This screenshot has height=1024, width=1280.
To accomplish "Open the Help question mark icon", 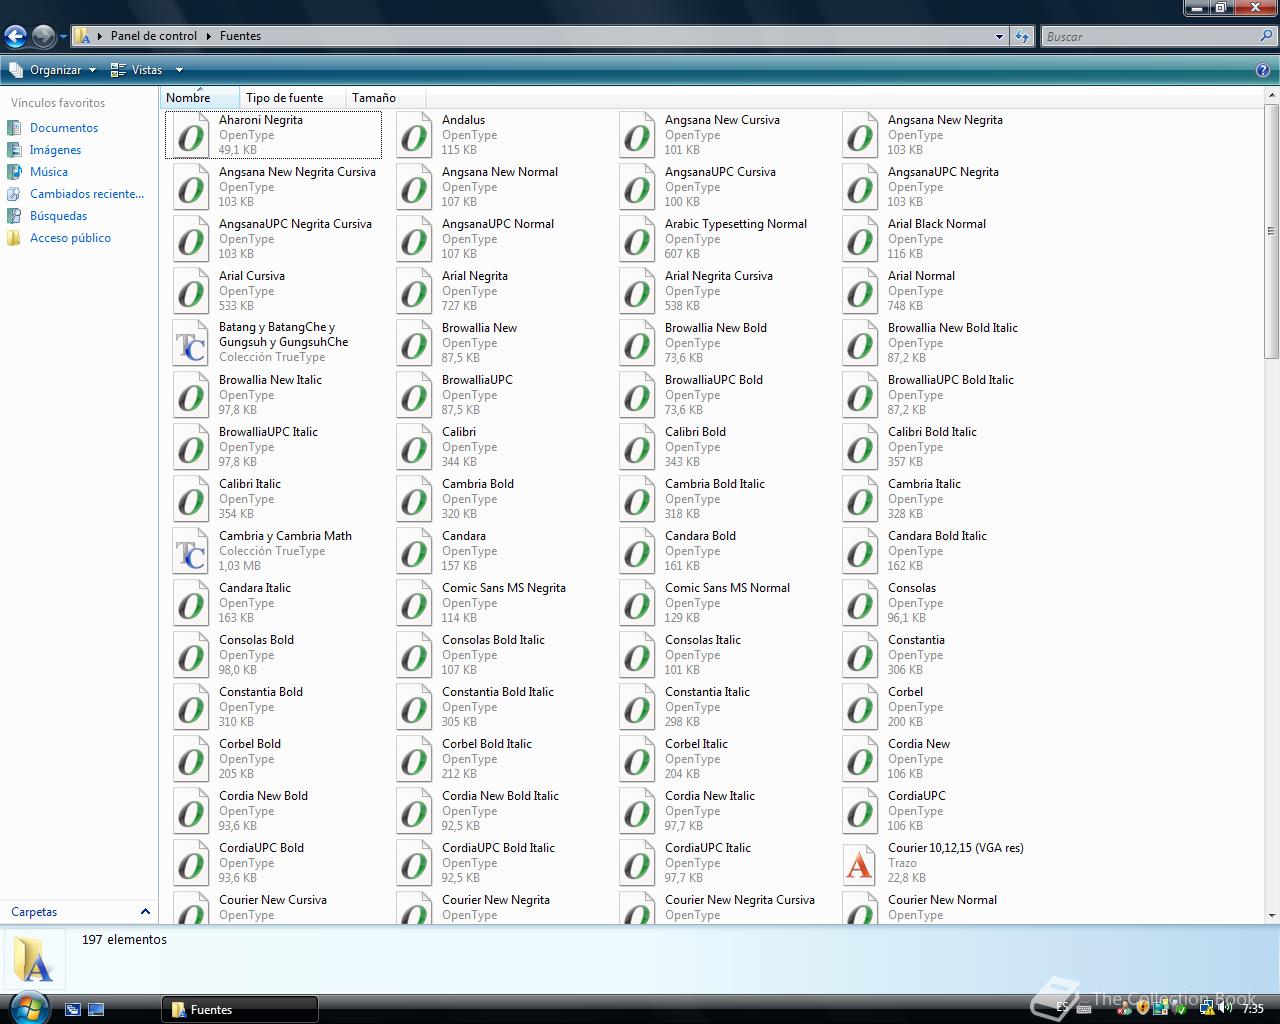I will coord(1263,70).
